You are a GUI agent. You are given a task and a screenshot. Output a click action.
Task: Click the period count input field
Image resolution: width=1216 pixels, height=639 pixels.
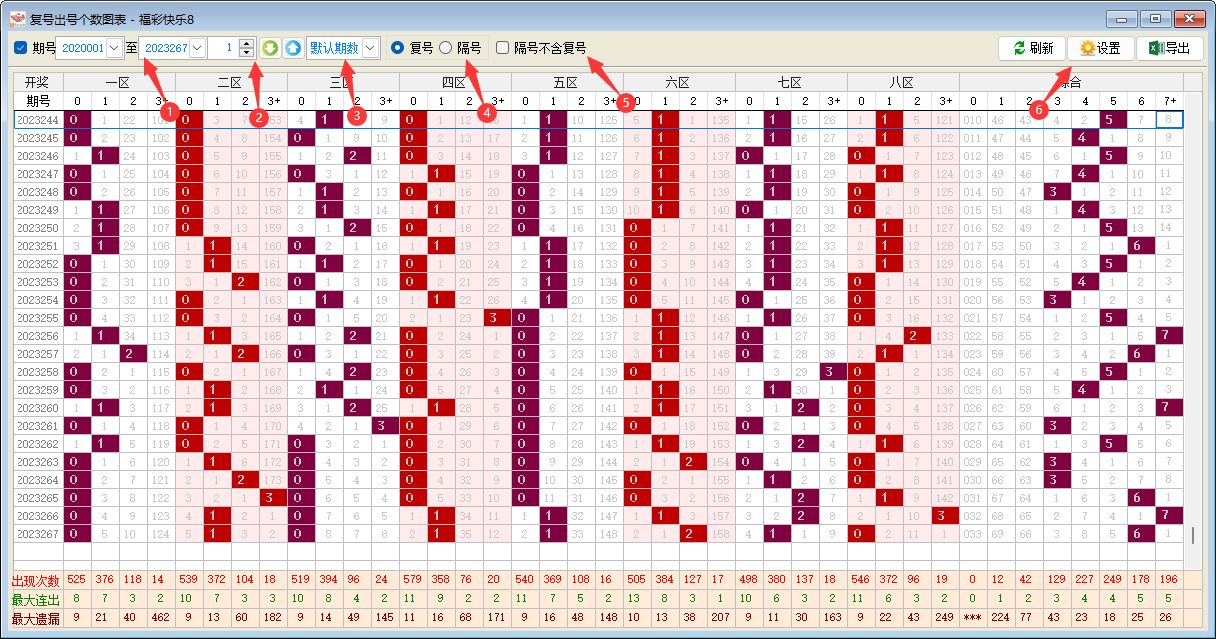pos(222,48)
